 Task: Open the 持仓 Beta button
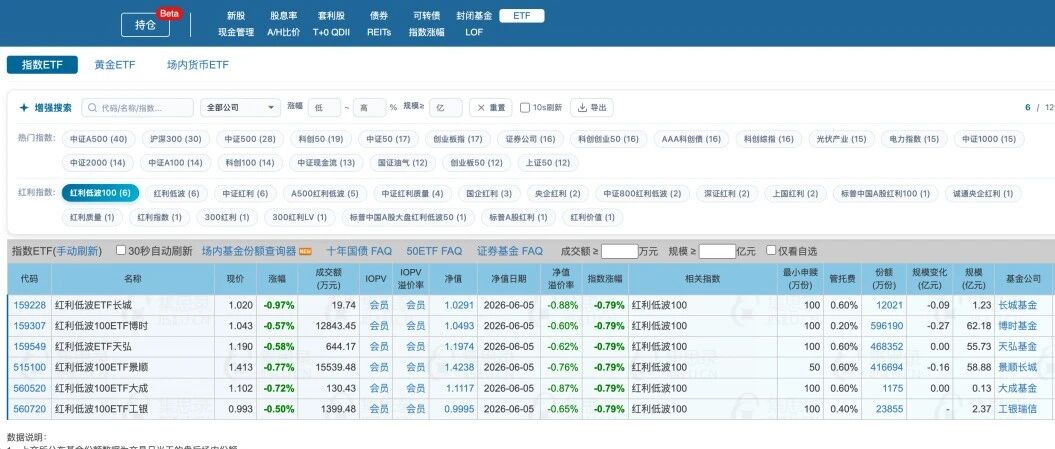[x=145, y=25]
